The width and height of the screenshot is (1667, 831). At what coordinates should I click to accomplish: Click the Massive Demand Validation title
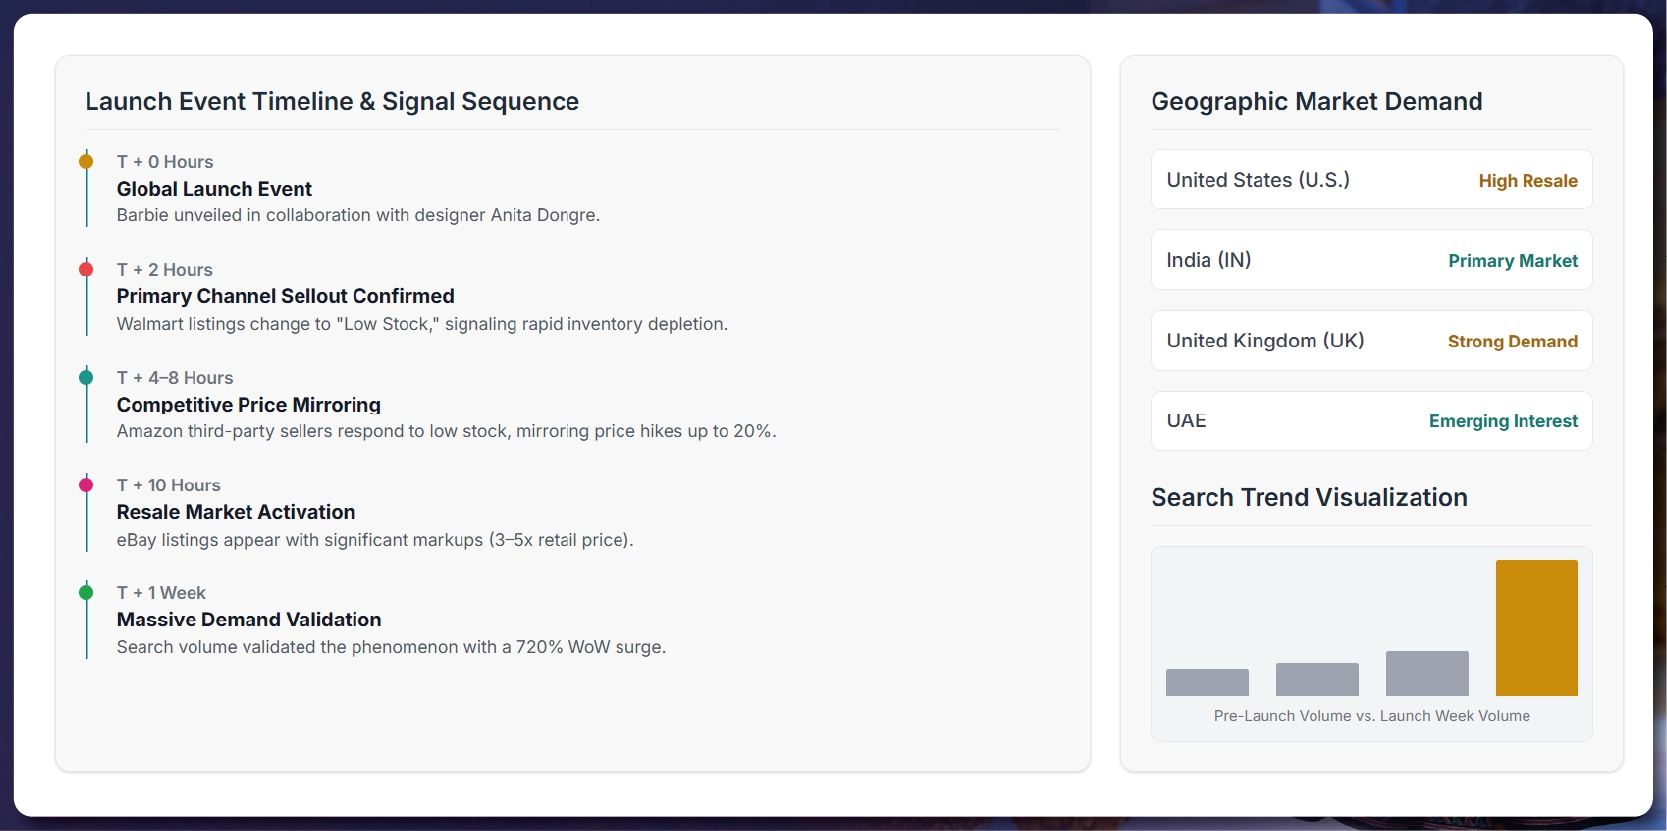pyautogui.click(x=248, y=620)
